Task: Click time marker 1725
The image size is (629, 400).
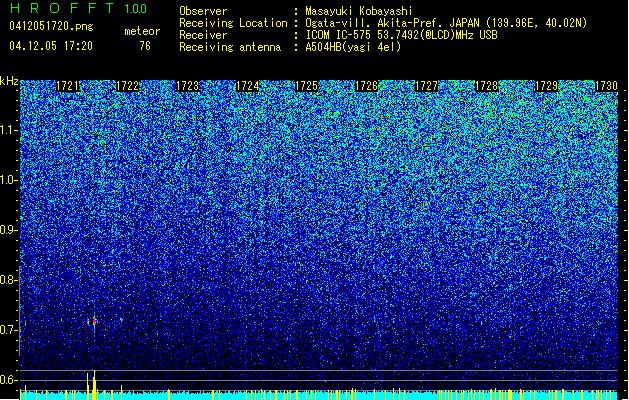Action: [x=307, y=86]
